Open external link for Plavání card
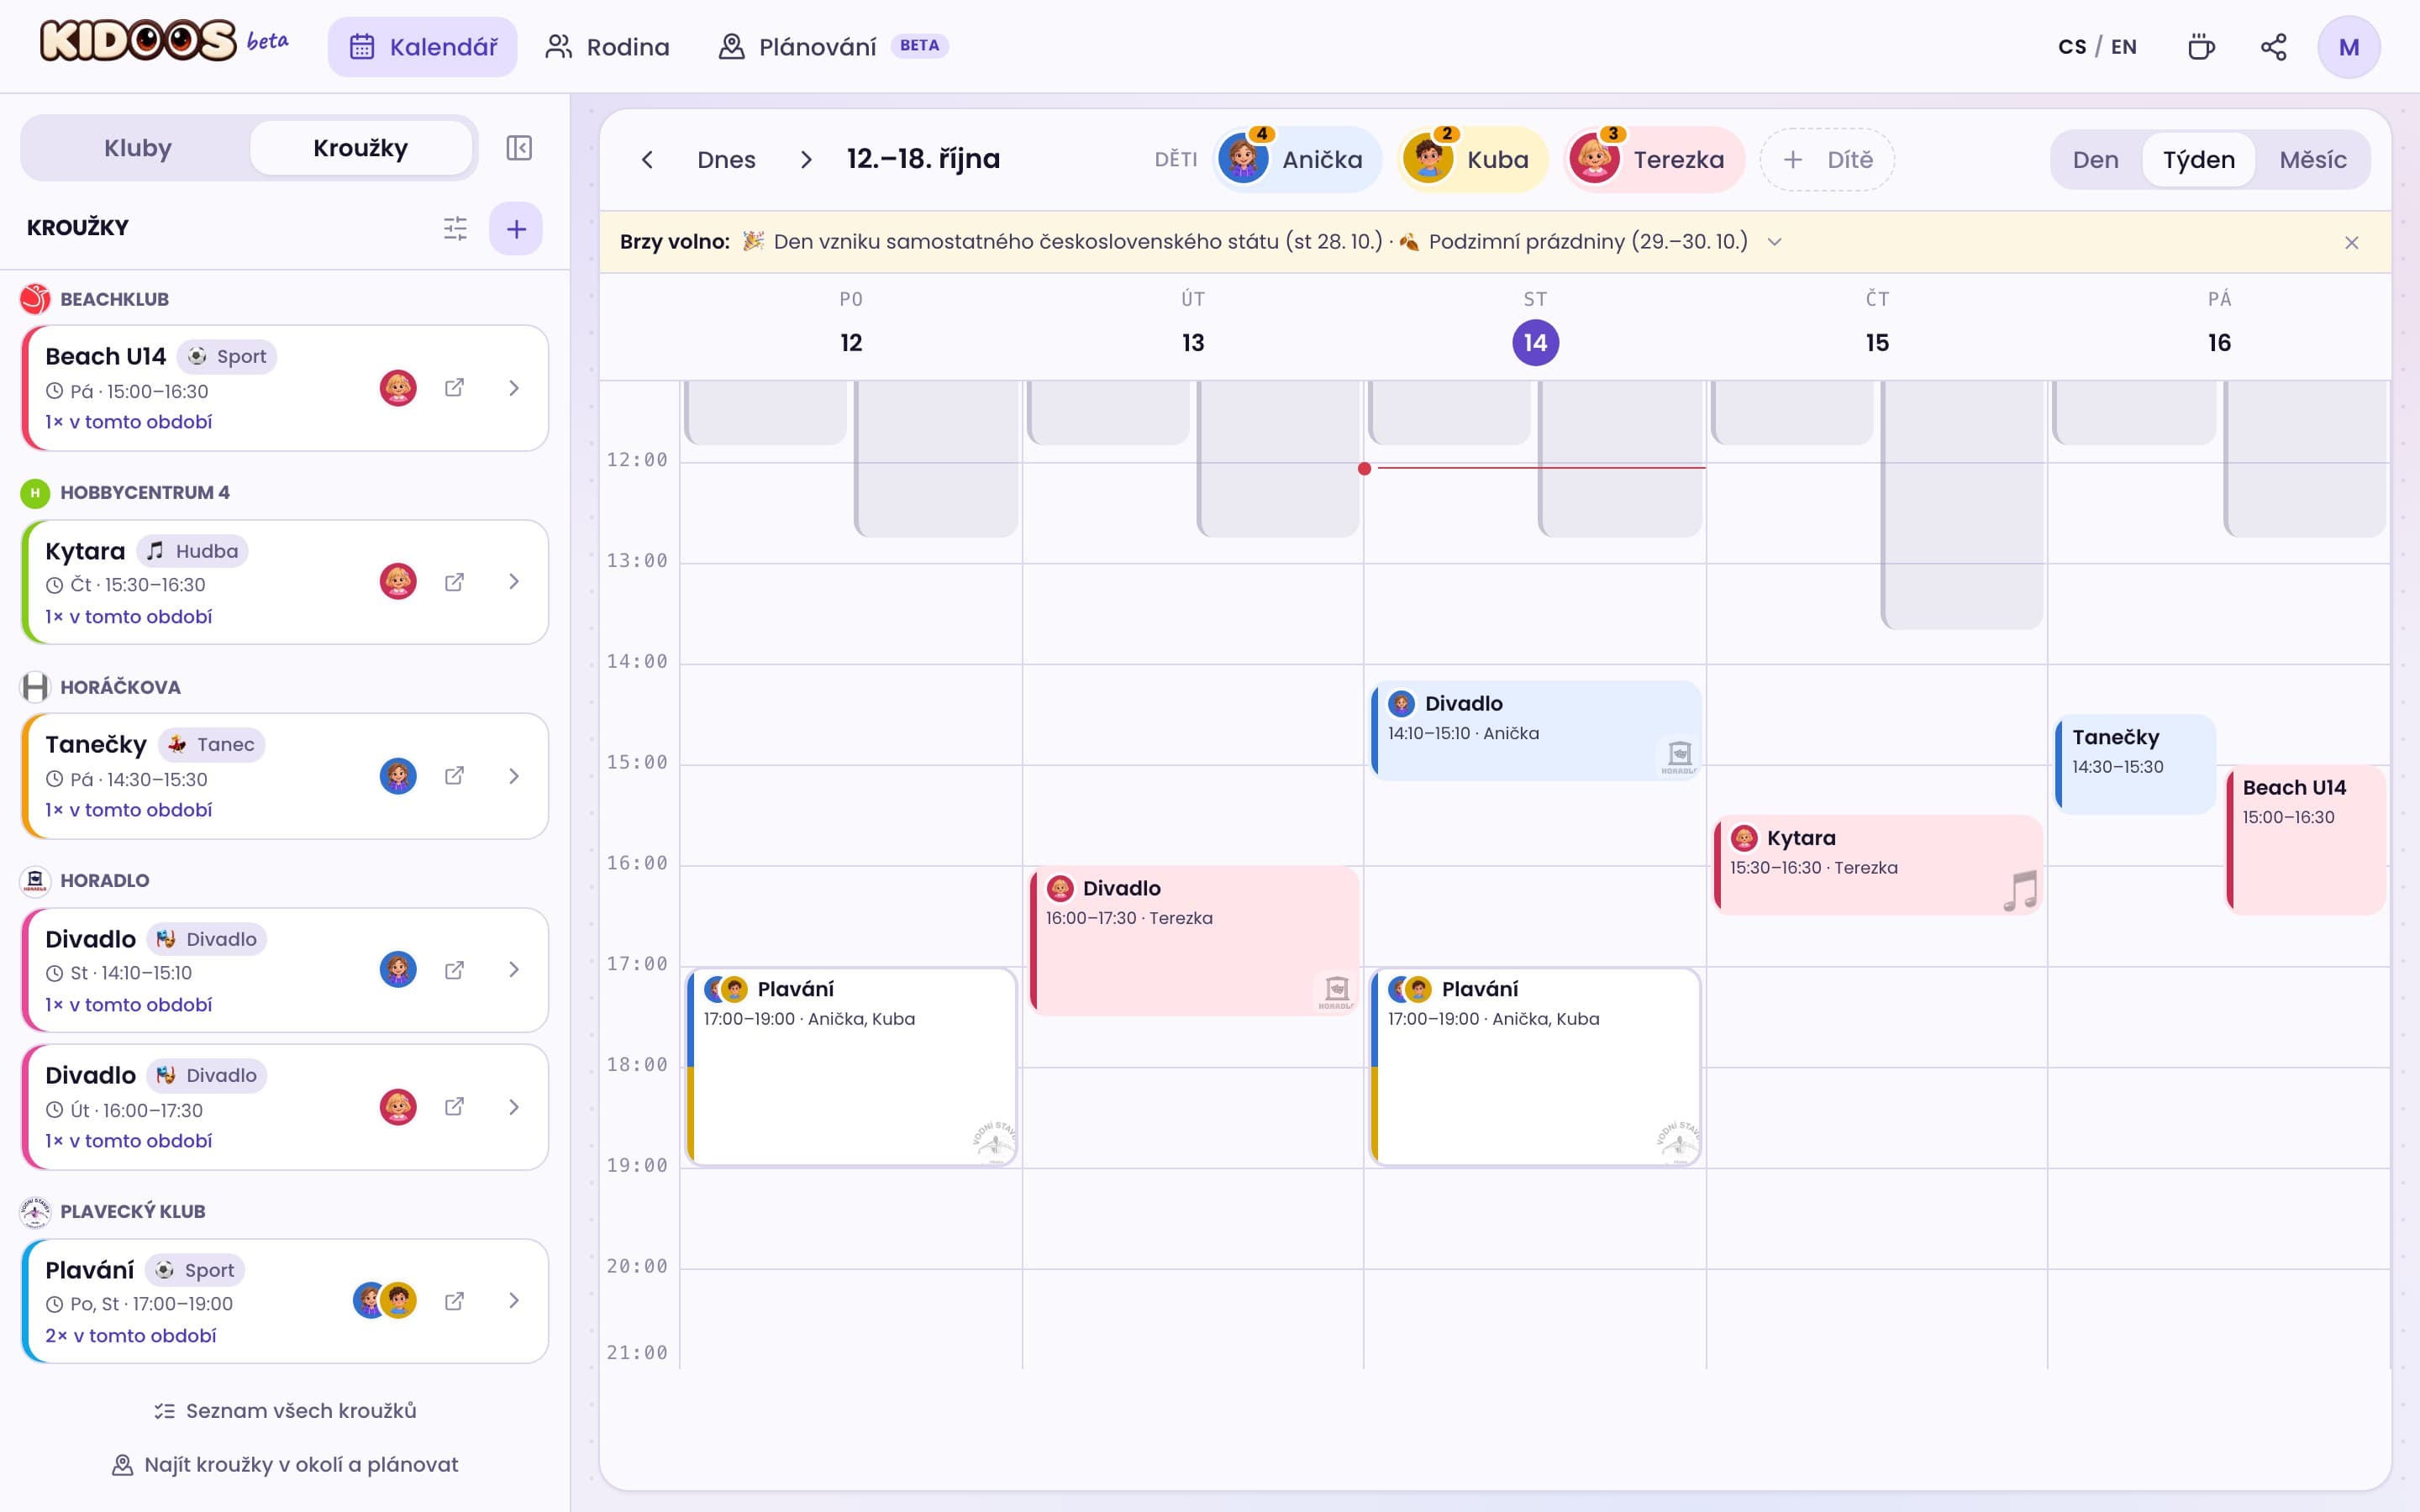The width and height of the screenshot is (2420, 1512). pyautogui.click(x=454, y=1301)
